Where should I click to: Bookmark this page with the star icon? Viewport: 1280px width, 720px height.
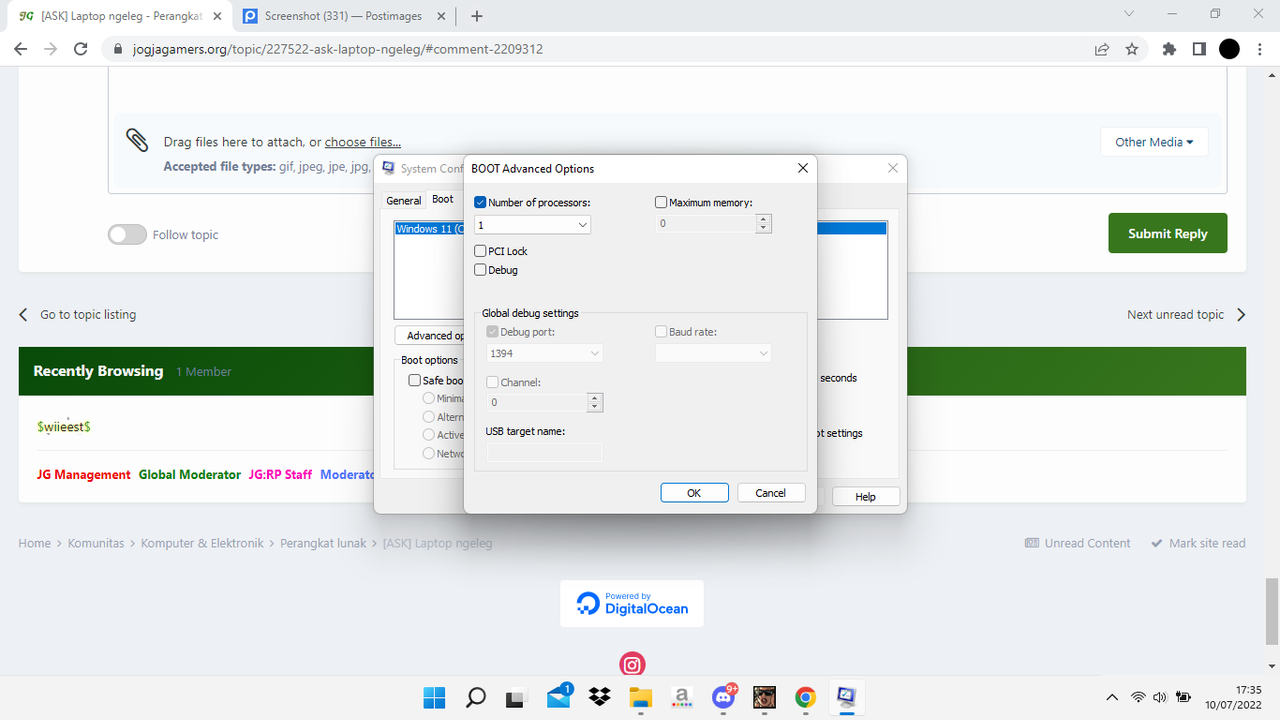click(1132, 49)
